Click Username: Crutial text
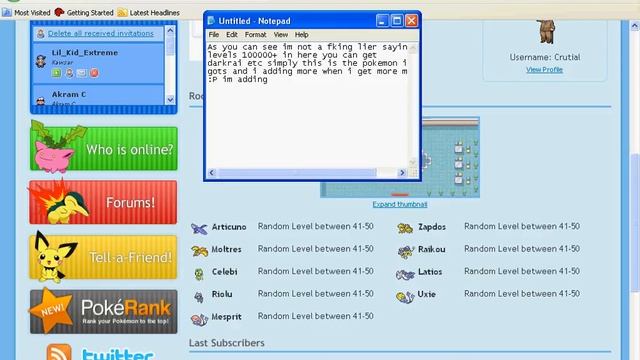Viewport: 640px width, 360px height. [x=544, y=57]
